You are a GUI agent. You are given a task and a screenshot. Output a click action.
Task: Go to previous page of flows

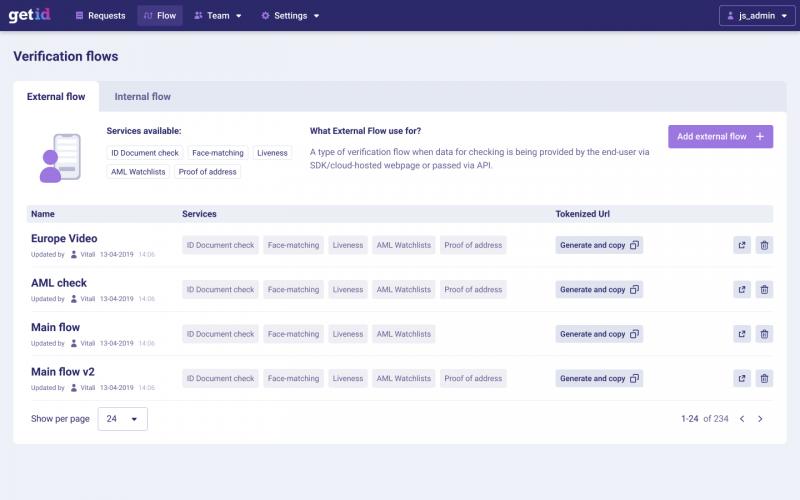pos(742,419)
